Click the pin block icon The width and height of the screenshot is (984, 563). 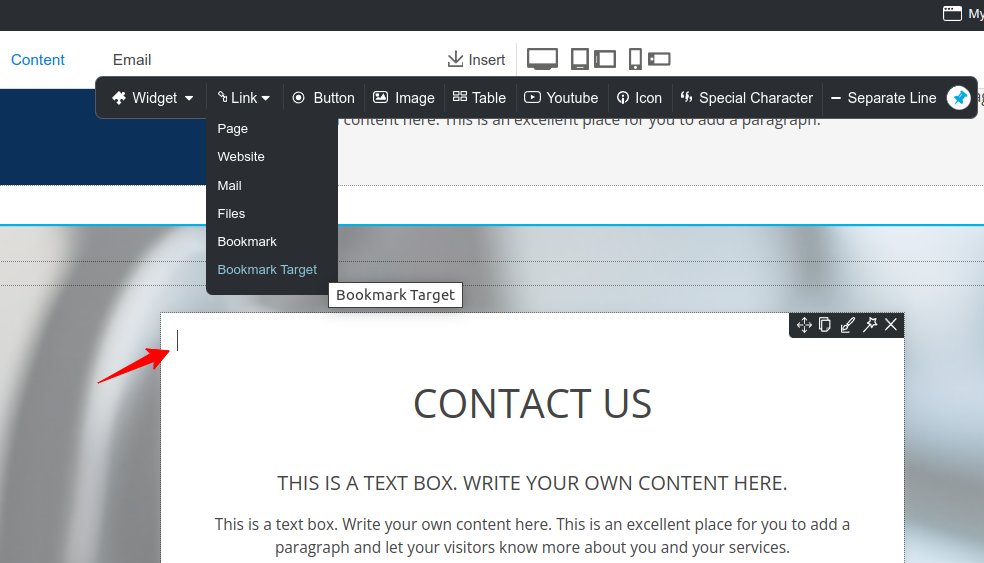tap(870, 324)
